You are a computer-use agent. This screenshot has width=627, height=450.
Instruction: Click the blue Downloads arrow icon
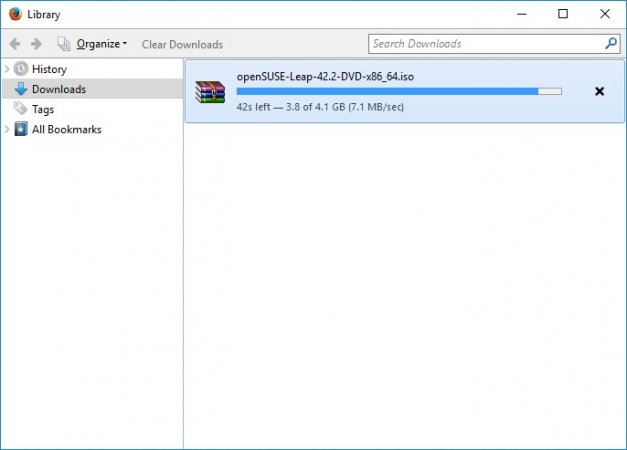(x=21, y=89)
